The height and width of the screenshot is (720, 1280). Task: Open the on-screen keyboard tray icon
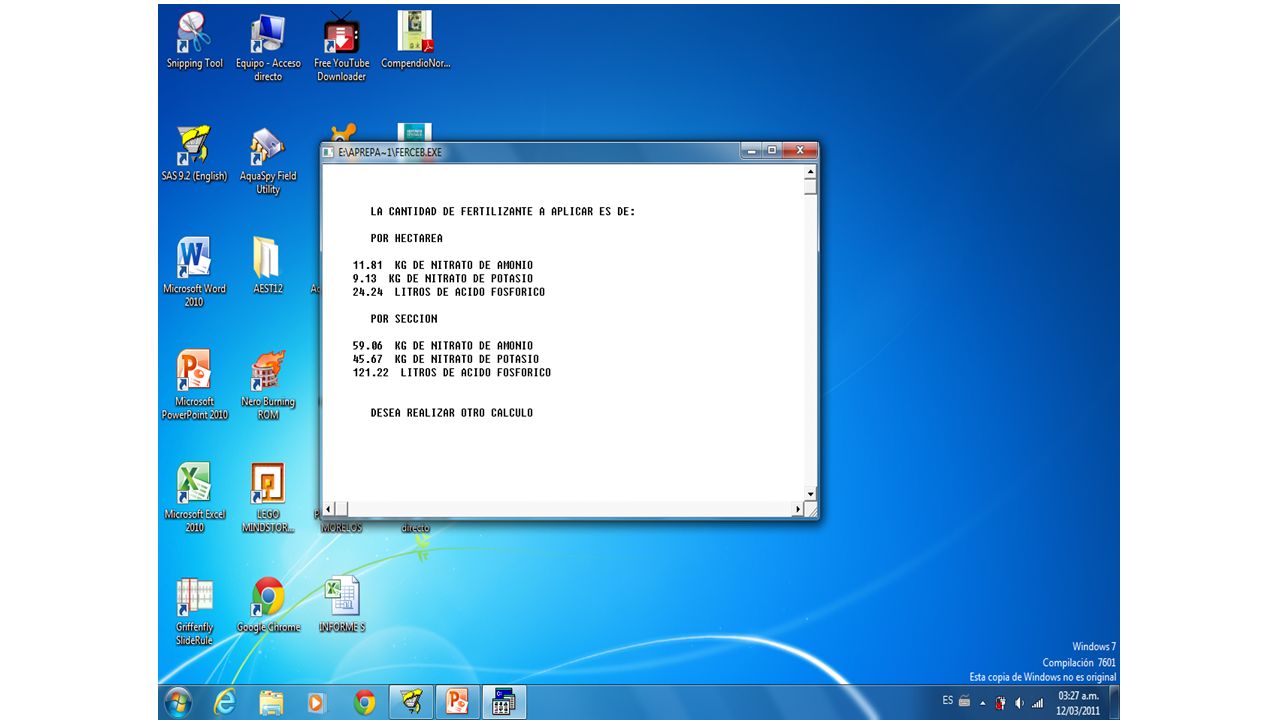coord(965,701)
